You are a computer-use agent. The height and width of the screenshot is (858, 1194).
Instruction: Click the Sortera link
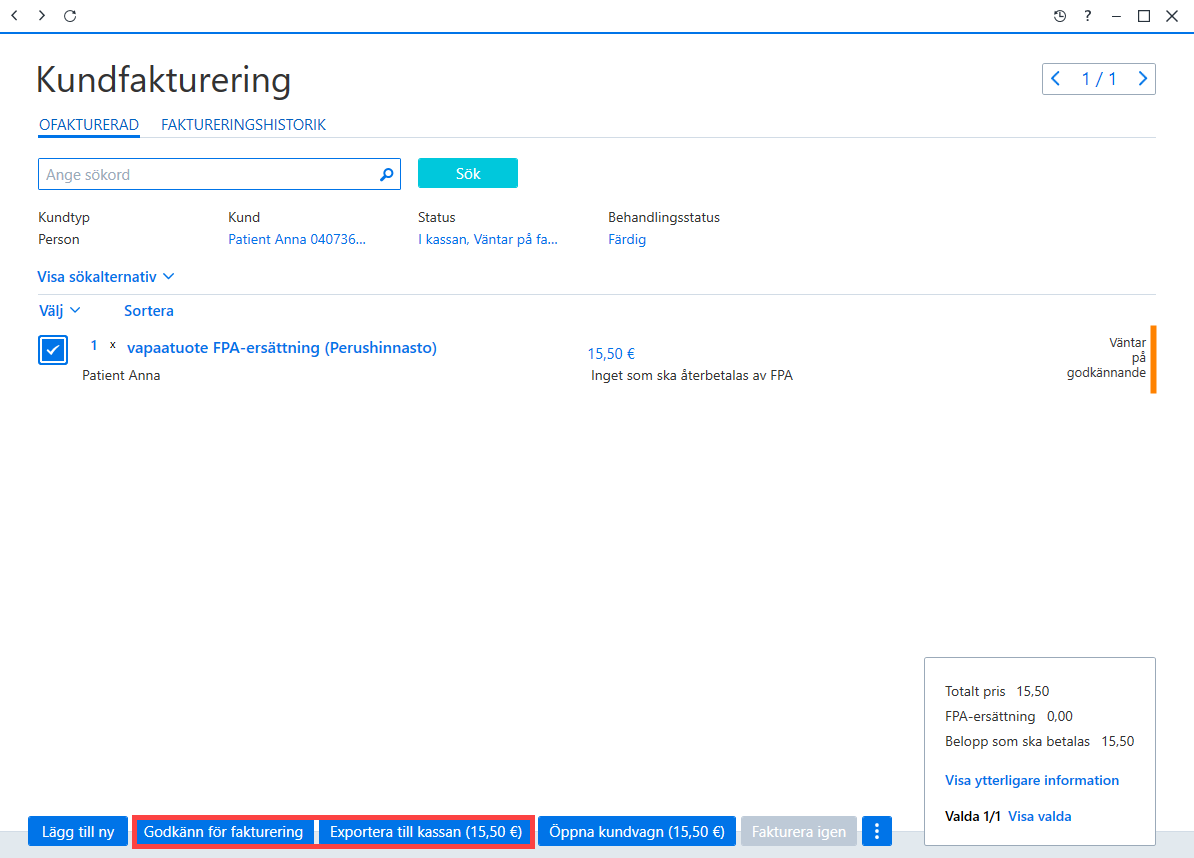tap(148, 311)
